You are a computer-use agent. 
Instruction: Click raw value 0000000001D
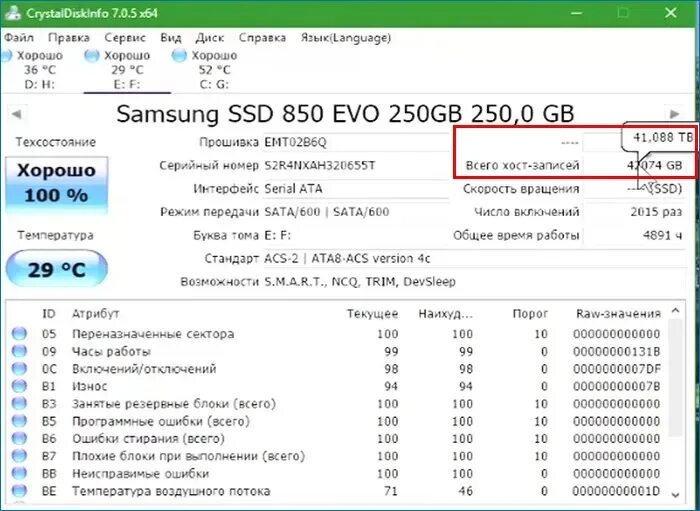pos(617,491)
